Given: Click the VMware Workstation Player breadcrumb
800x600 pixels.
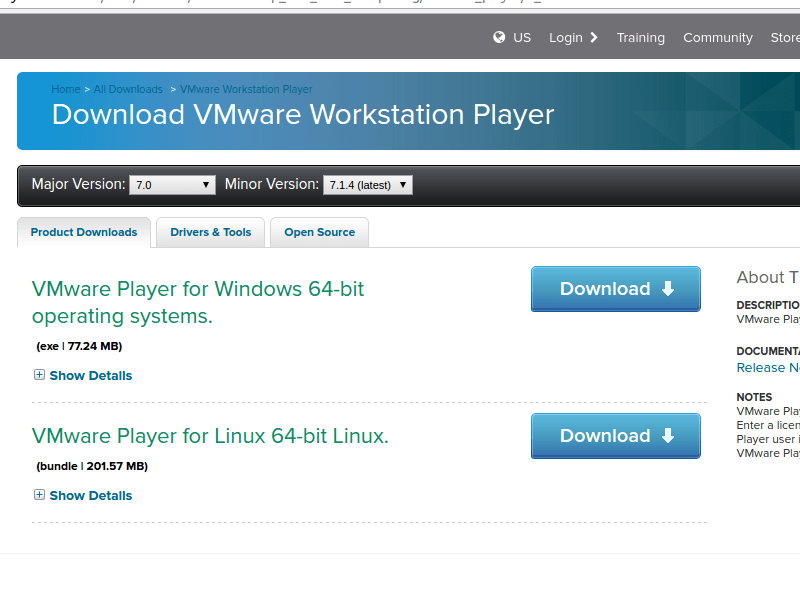Looking at the screenshot, I should [x=246, y=89].
